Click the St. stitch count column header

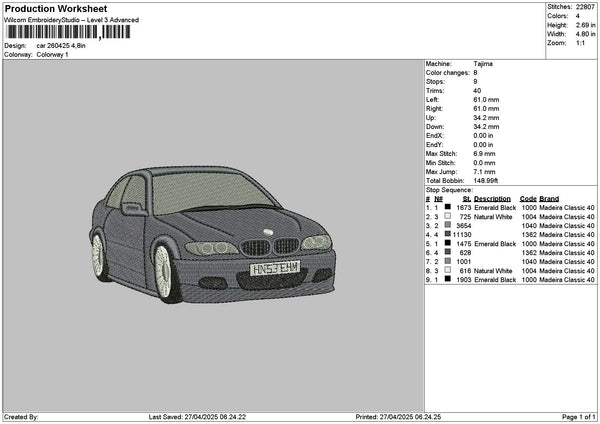click(x=466, y=198)
